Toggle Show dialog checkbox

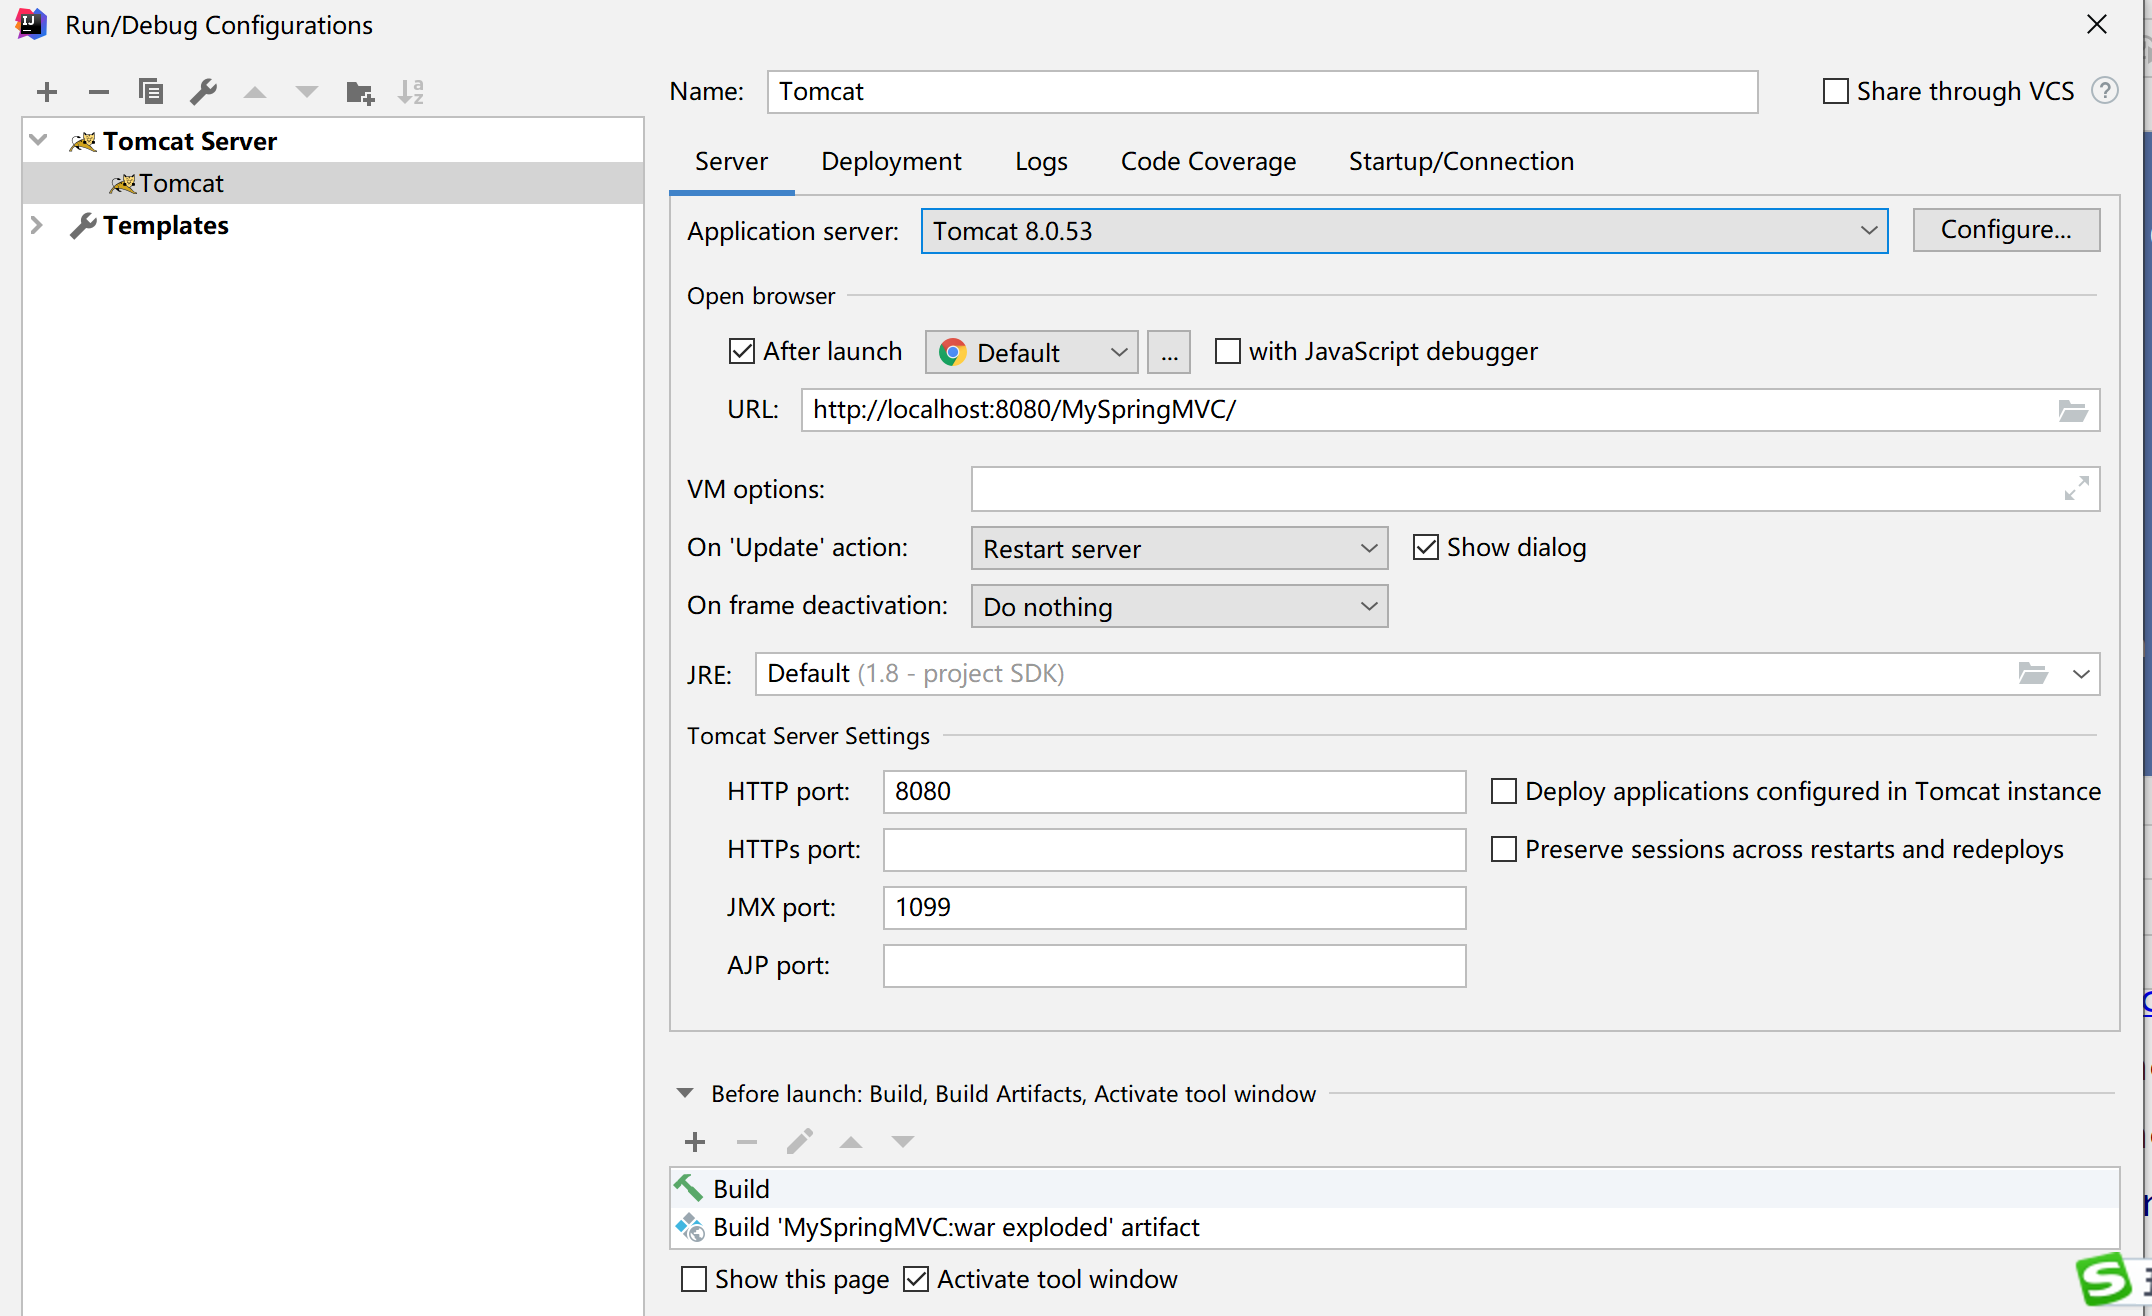point(1426,547)
